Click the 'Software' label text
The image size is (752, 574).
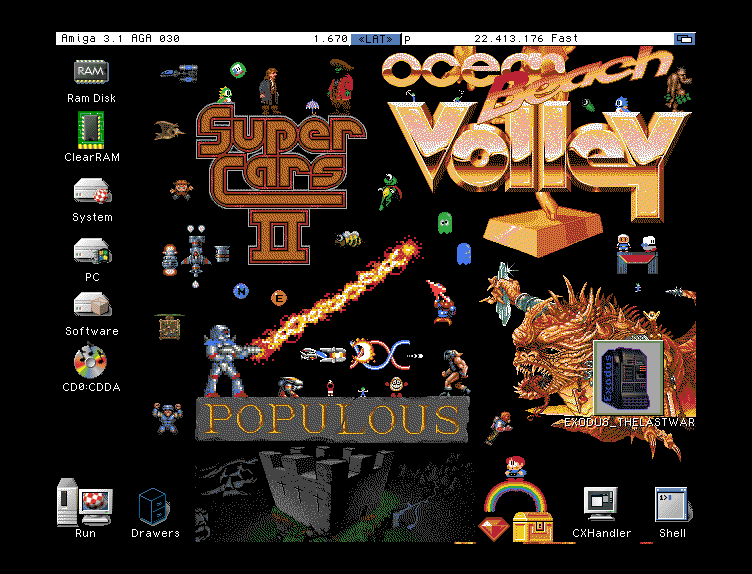point(92,331)
